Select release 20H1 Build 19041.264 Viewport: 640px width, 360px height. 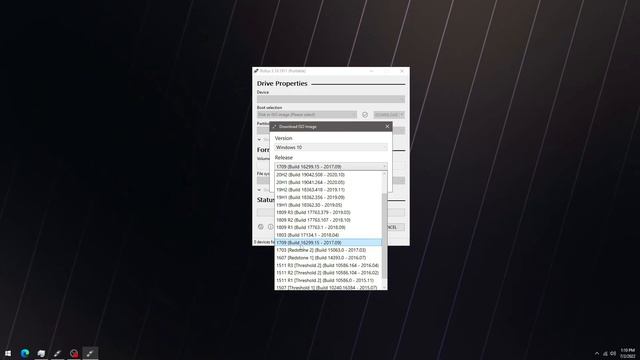tap(328, 182)
